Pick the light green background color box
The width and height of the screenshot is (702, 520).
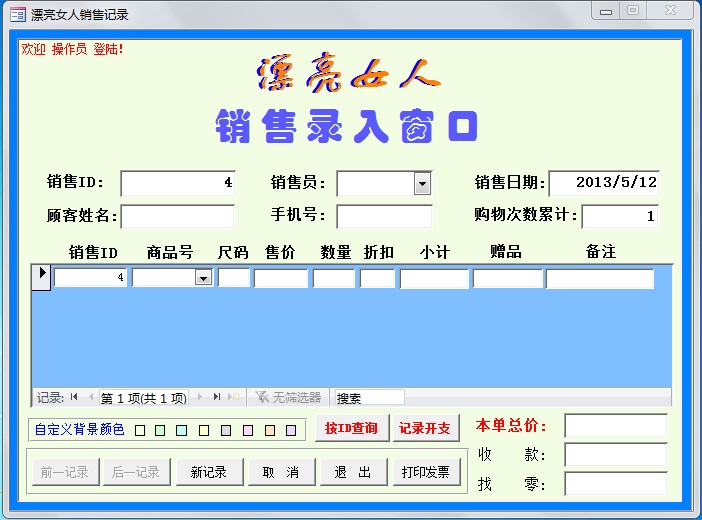159,430
